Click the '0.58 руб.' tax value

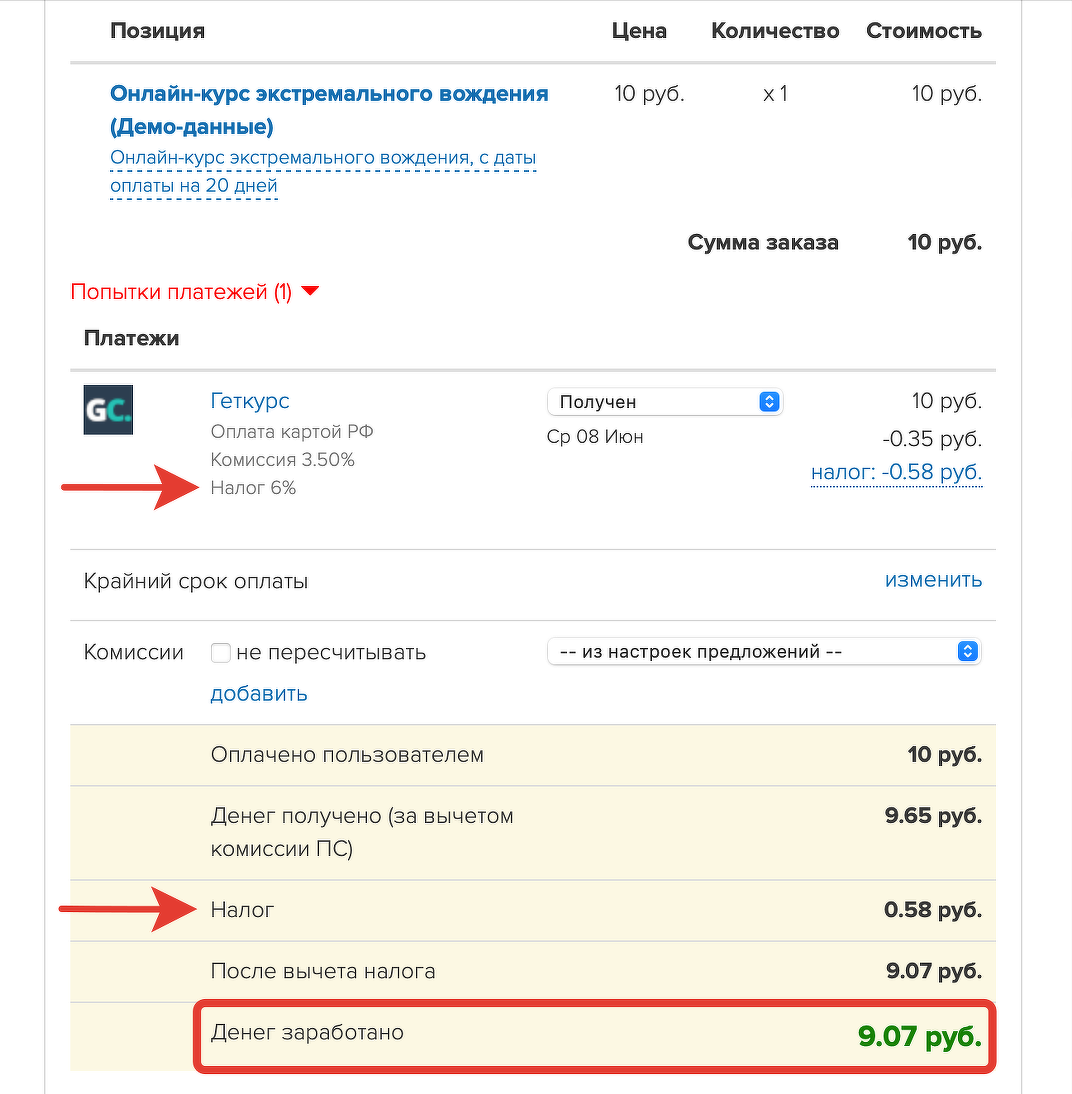click(x=932, y=910)
